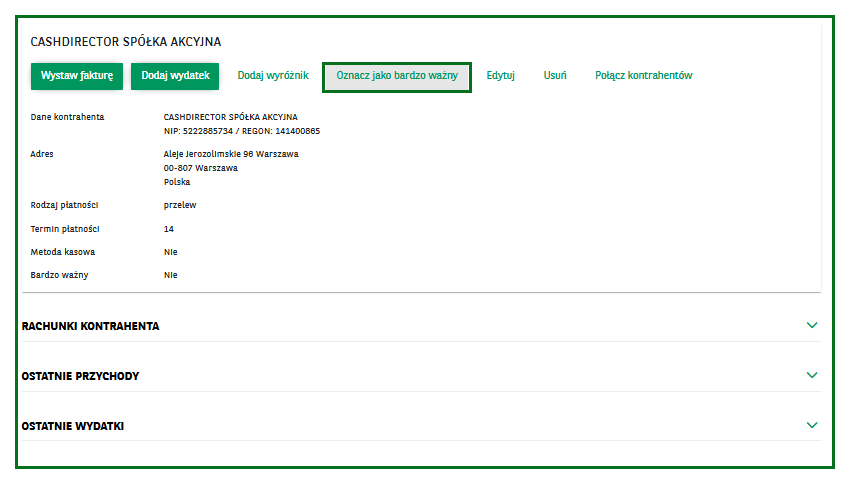Click the CASHDIRECTOR SPÓŁKA AKCYJNA page heading
This screenshot has height=488, width=853.
click(x=126, y=42)
